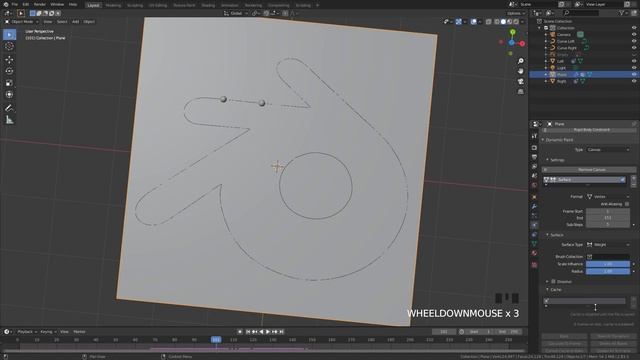The image size is (640, 360).
Task: Open the Render menu
Action: [40, 4]
